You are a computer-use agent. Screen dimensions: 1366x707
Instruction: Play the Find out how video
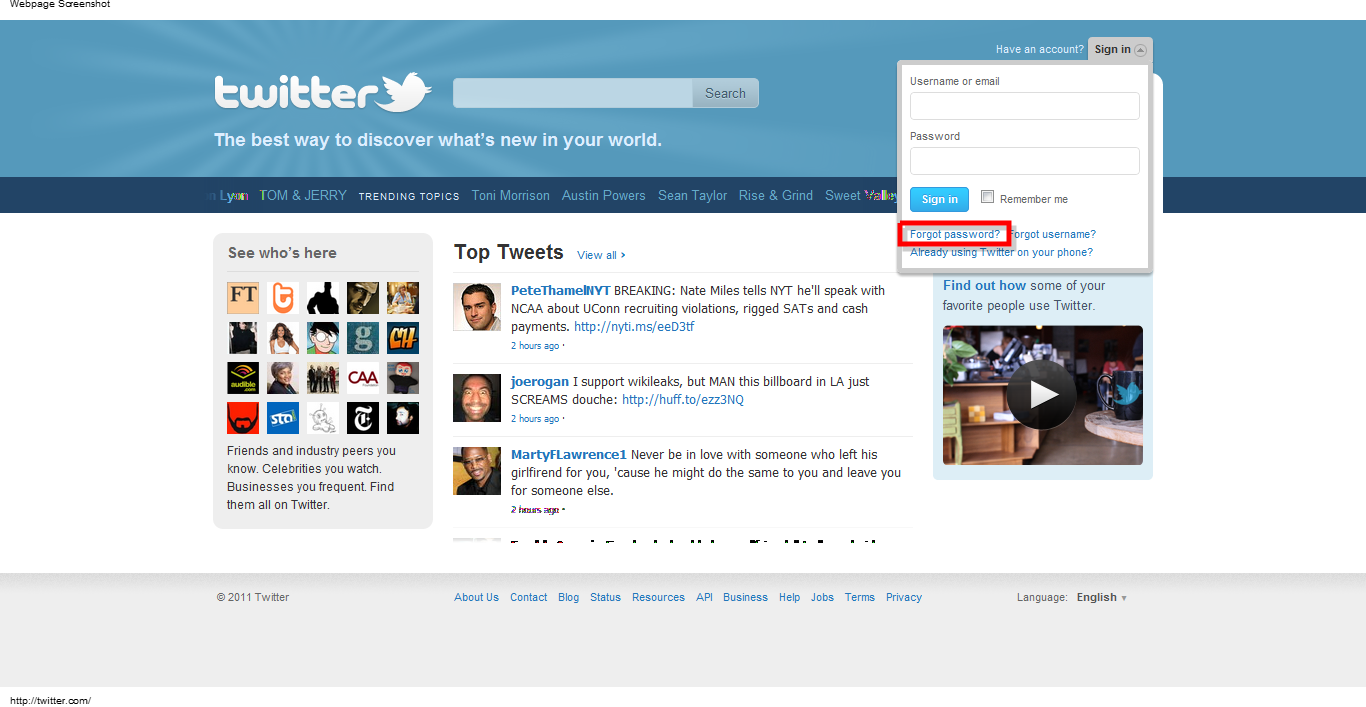tap(1042, 394)
